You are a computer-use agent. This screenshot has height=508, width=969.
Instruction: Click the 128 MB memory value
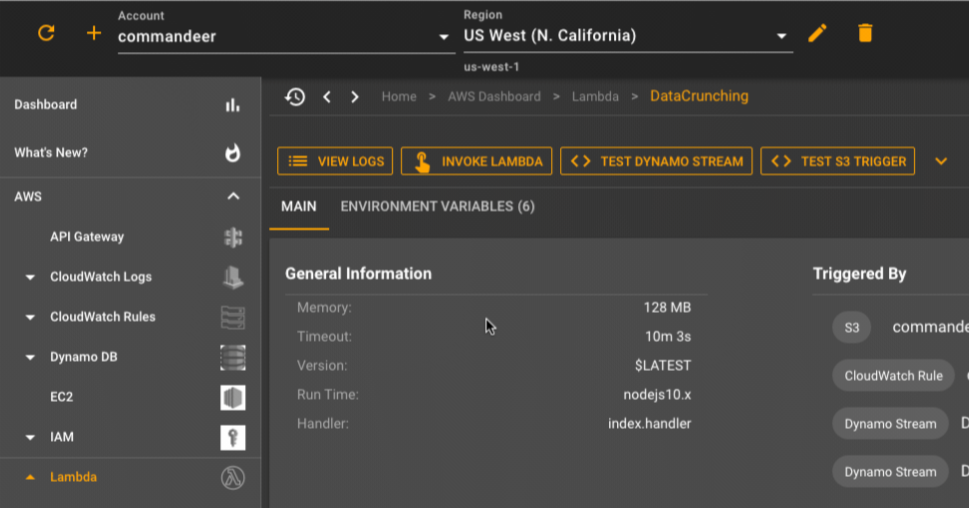(667, 307)
